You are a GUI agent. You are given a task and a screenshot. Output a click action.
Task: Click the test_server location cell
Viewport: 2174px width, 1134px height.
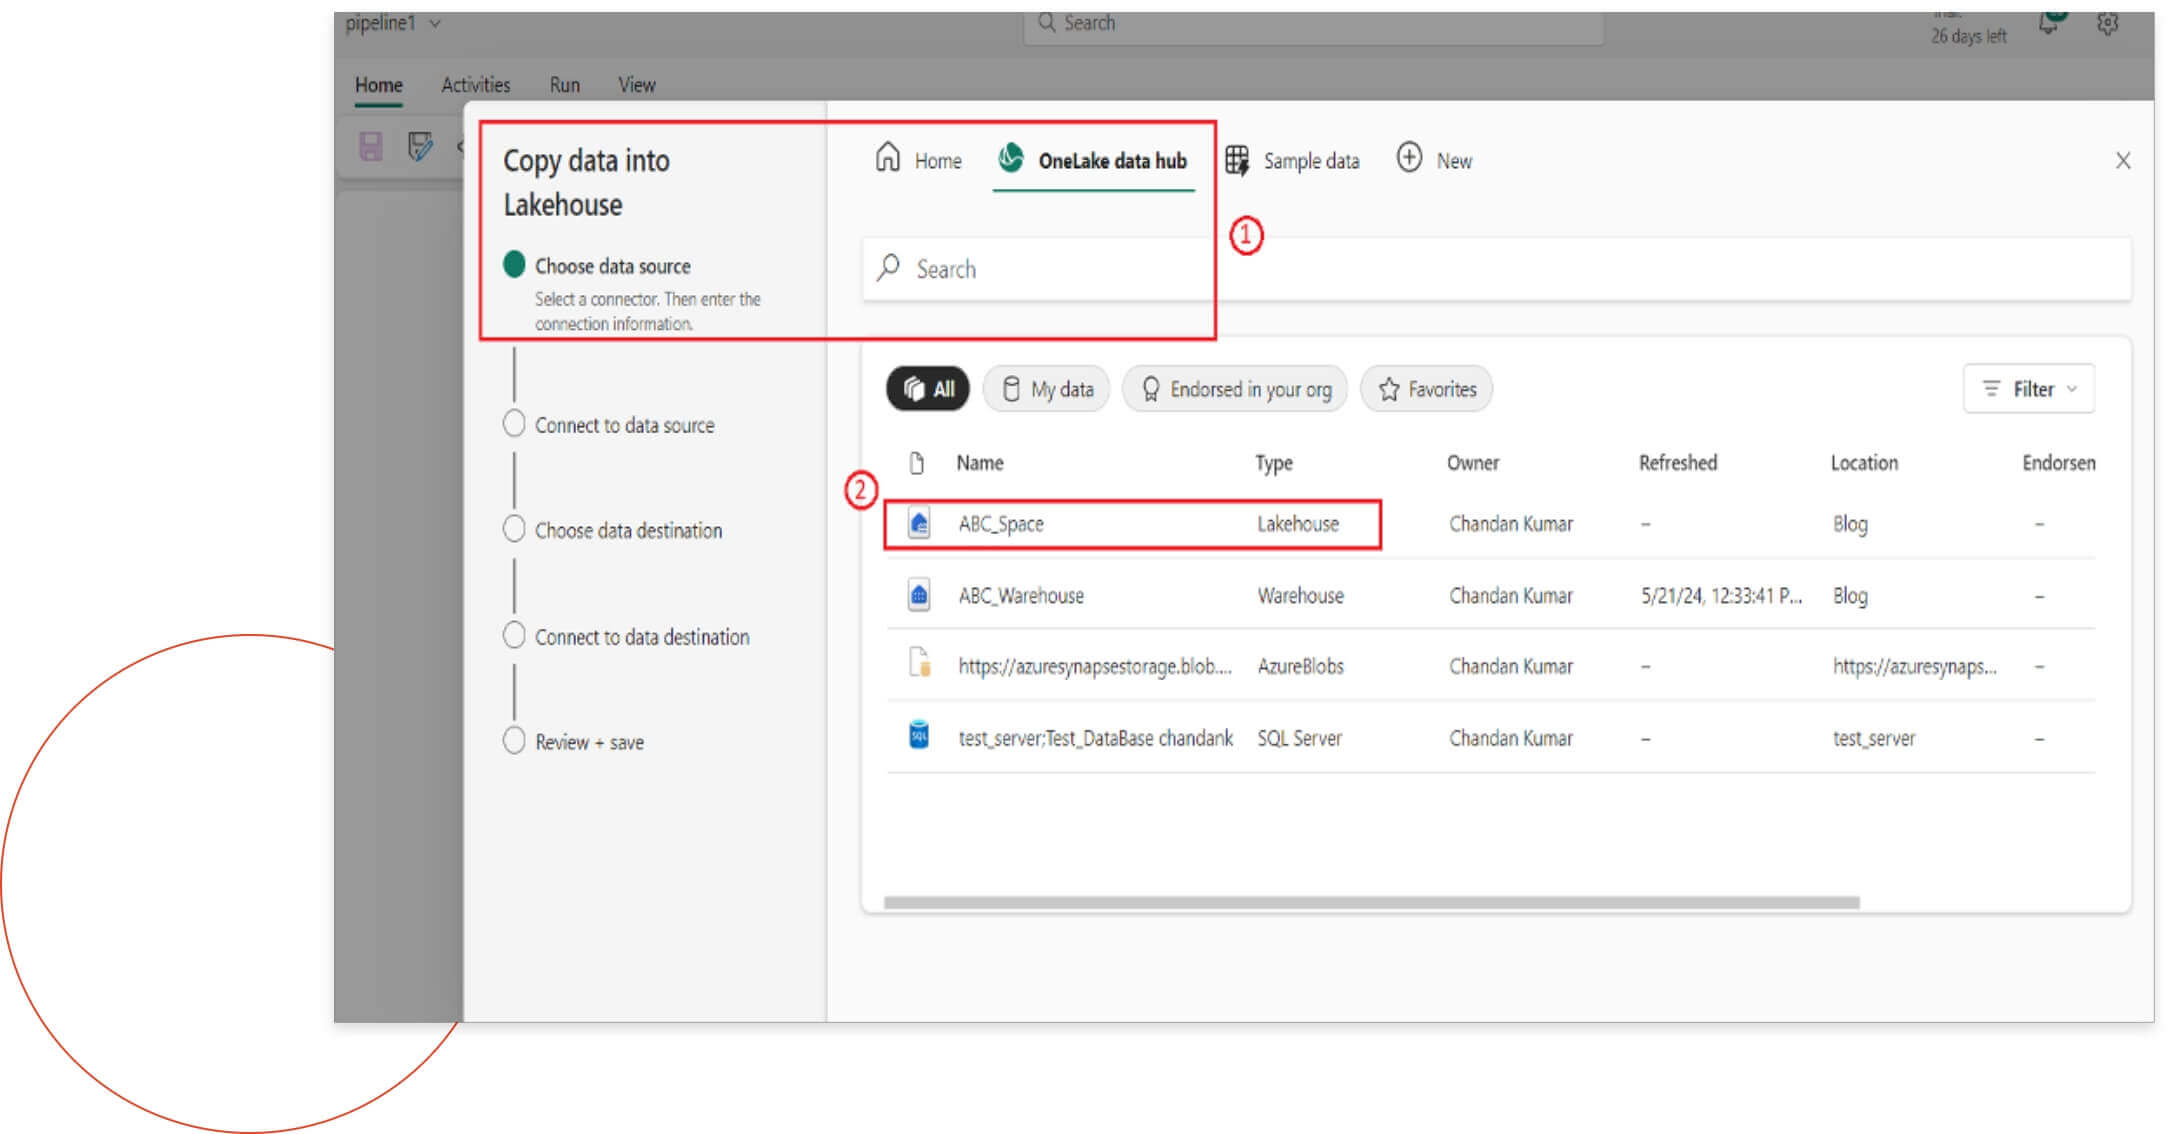tap(1874, 738)
